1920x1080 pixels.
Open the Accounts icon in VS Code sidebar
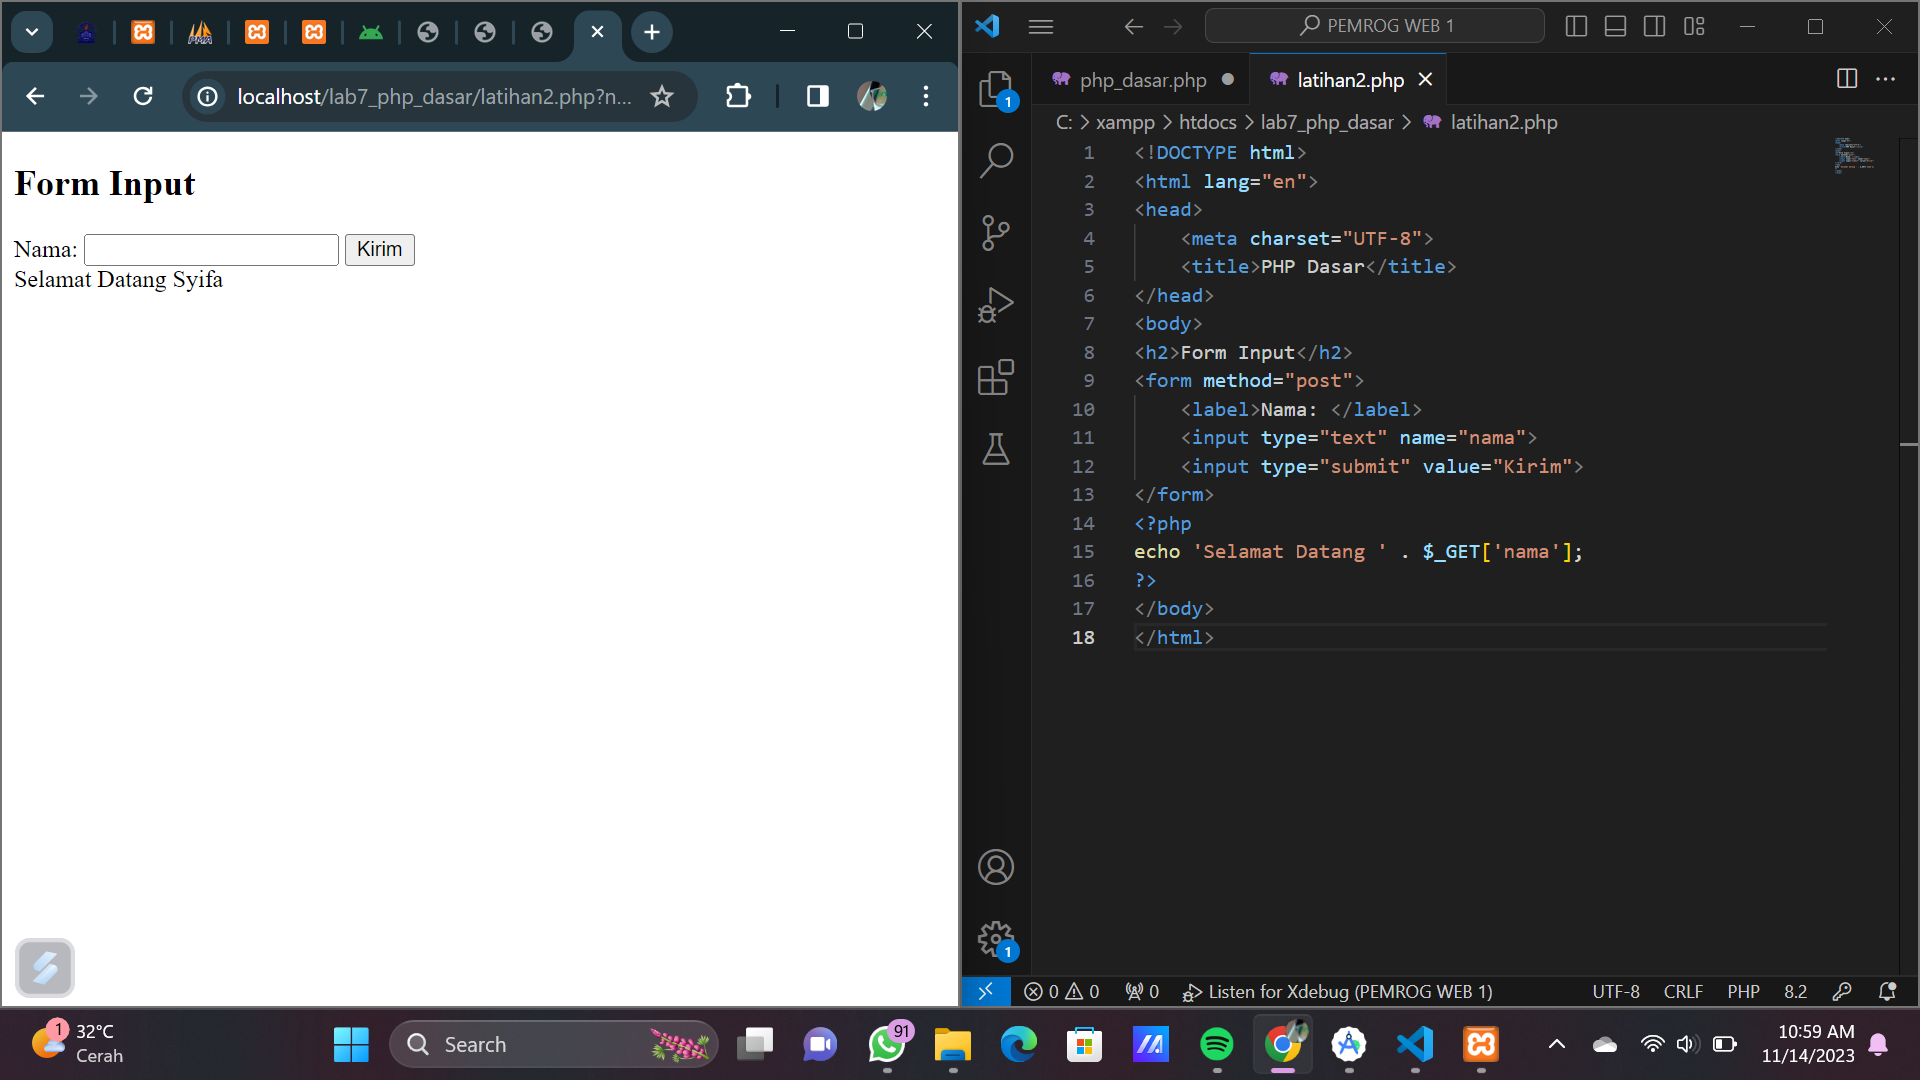pos(996,866)
